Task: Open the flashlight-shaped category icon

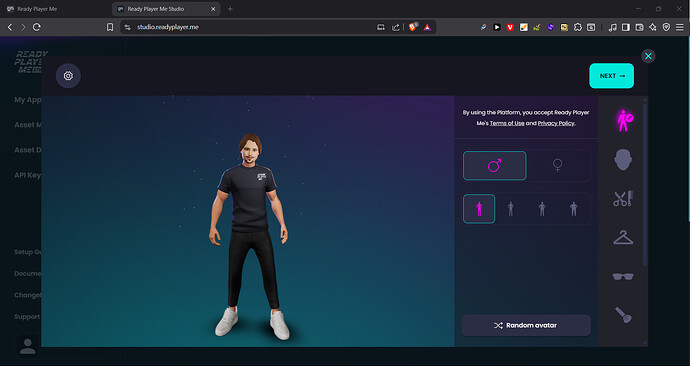Action: click(x=623, y=315)
